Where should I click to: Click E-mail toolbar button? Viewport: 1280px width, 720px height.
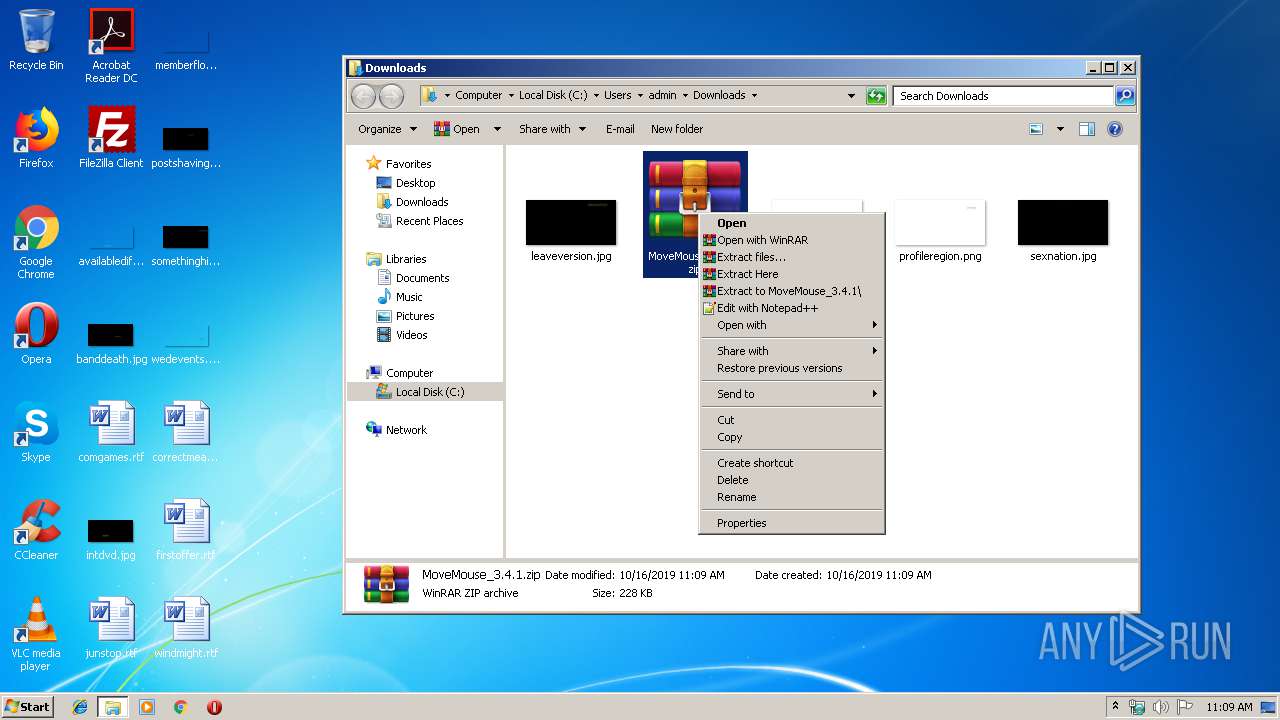pos(620,129)
